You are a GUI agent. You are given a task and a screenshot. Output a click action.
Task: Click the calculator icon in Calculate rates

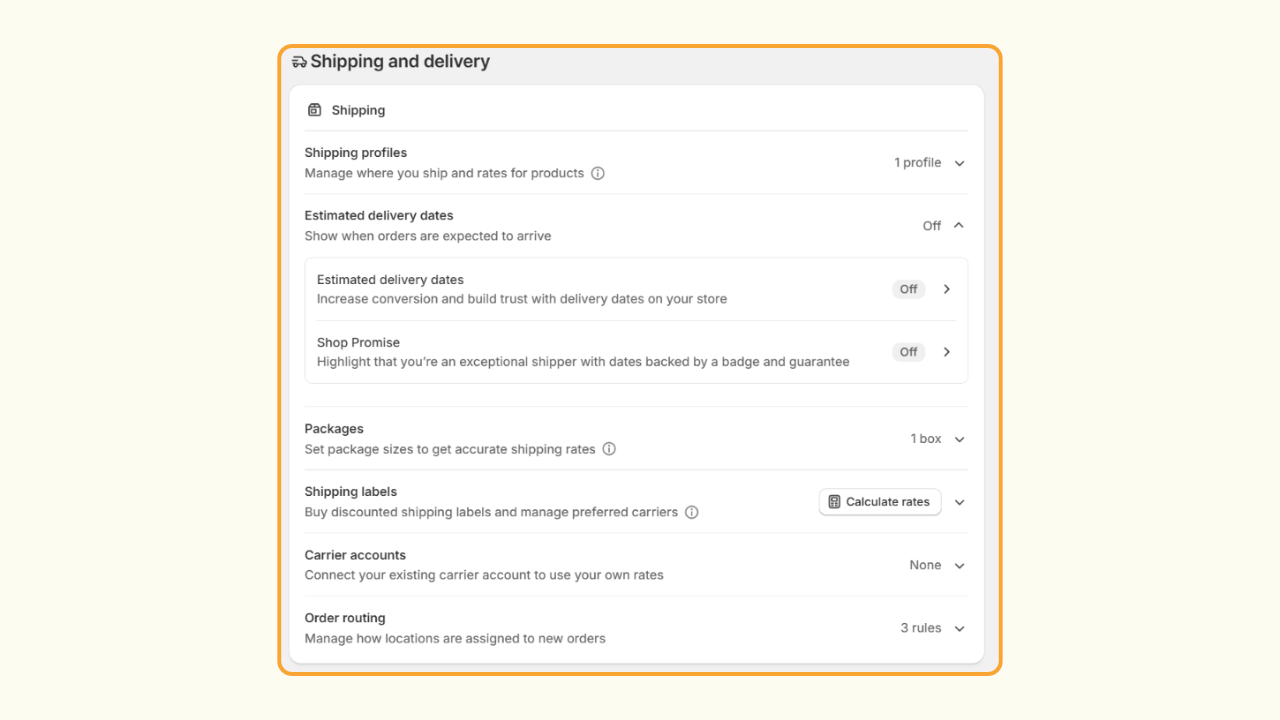click(834, 502)
